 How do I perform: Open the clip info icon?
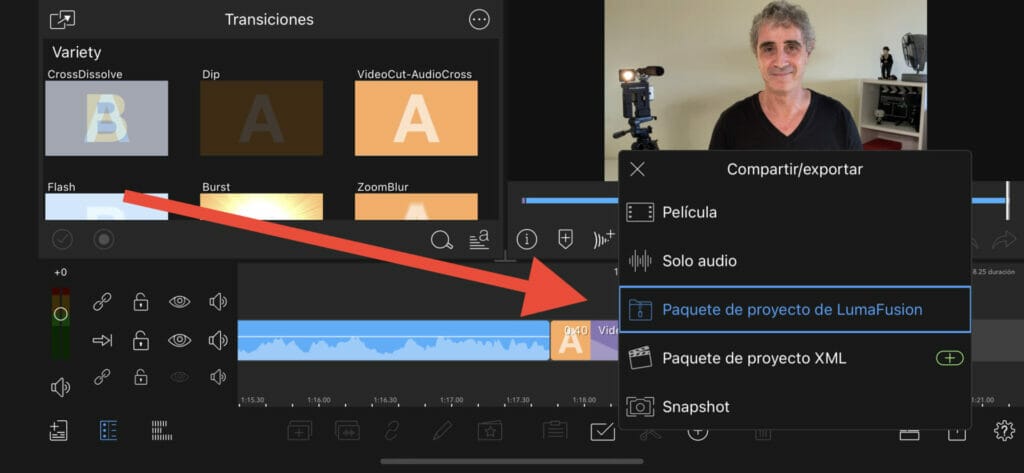coord(527,239)
